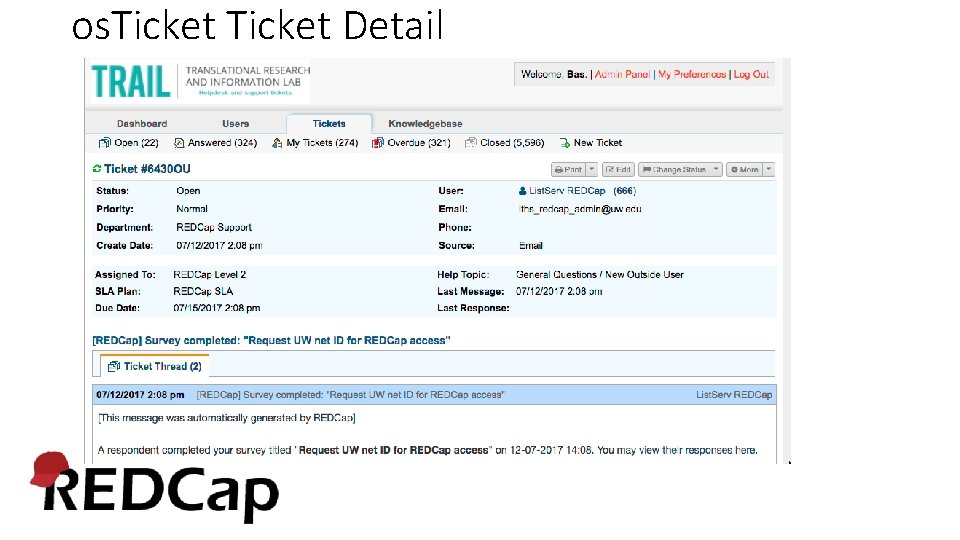
Task: Click assignee REDCap Level 2
Action: [209, 275]
